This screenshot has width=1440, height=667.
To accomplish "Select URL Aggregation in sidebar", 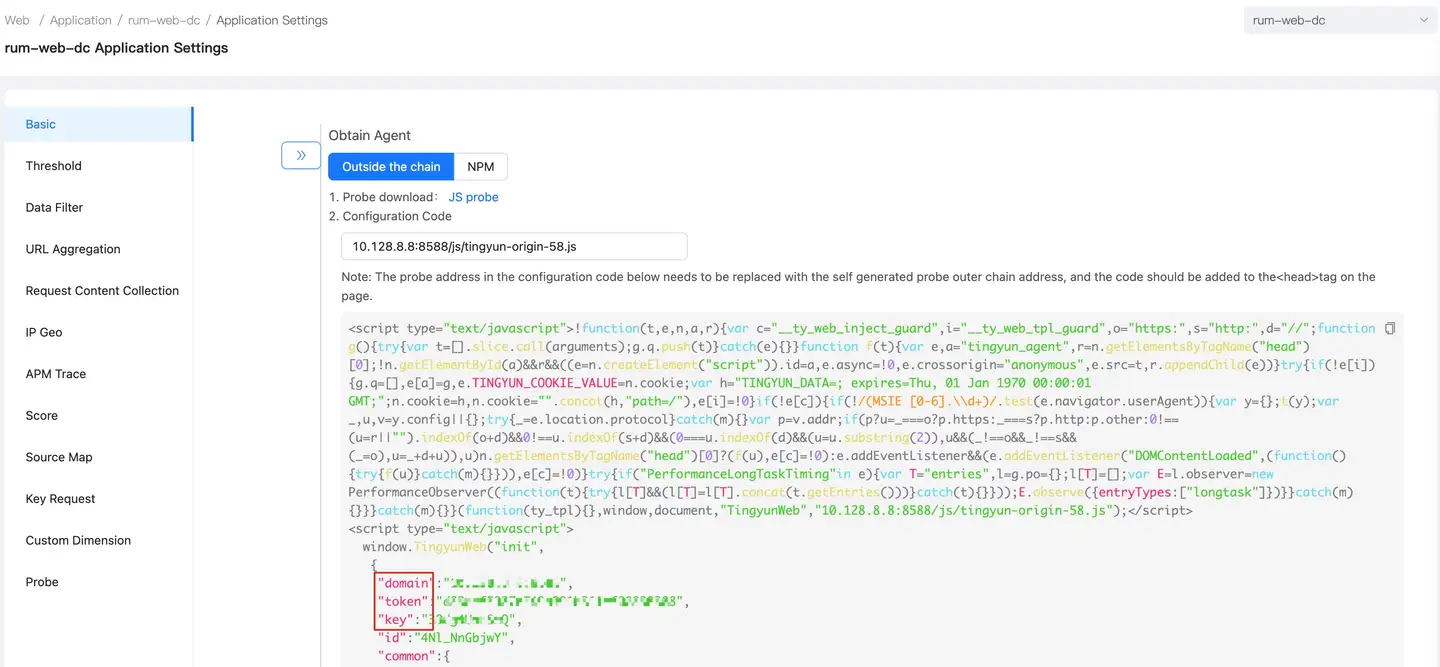I will click(x=73, y=249).
